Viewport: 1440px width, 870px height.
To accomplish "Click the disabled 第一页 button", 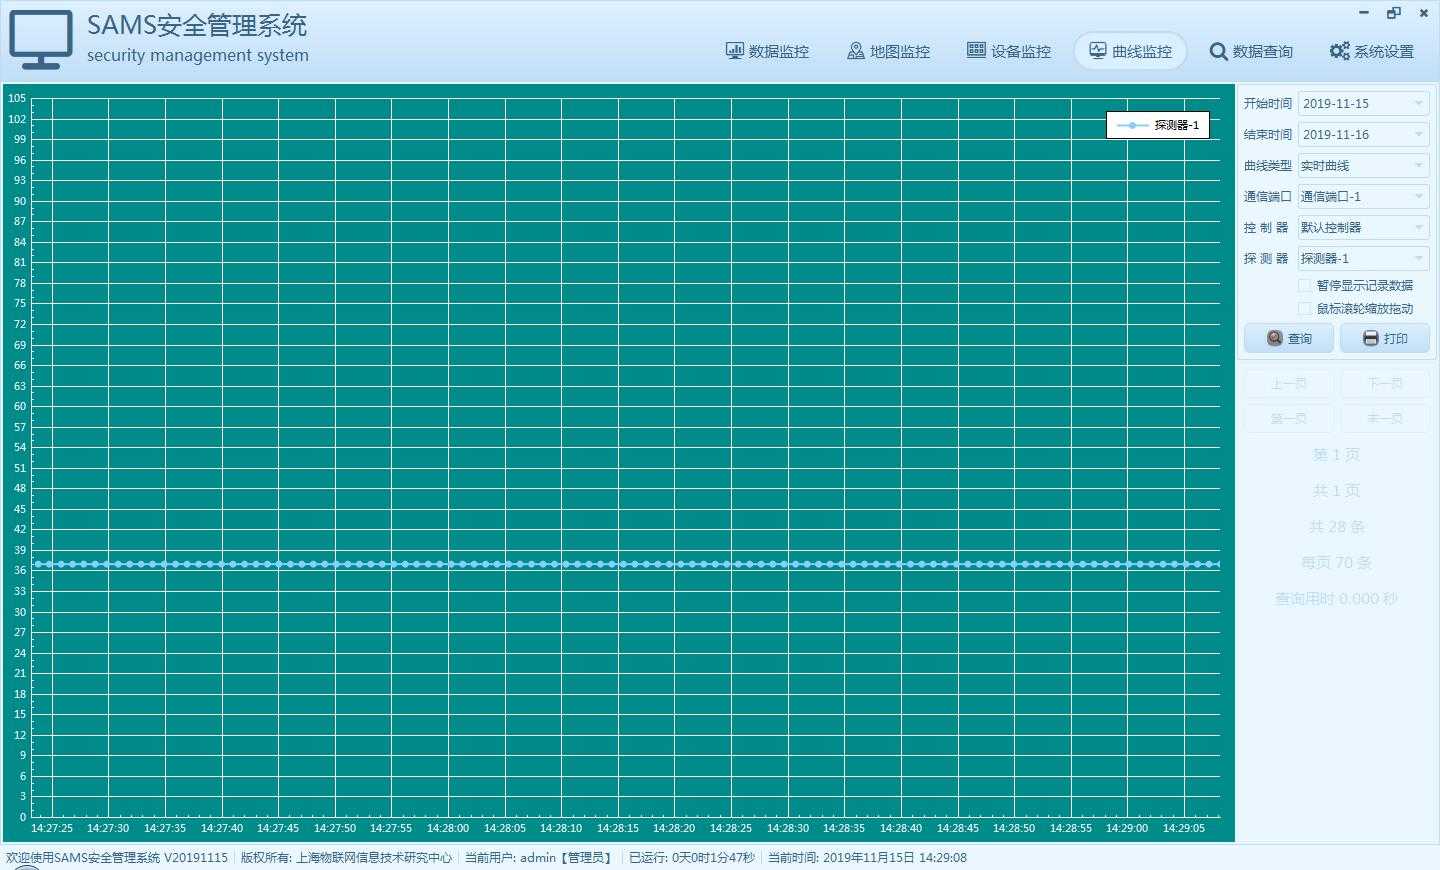I will [x=1289, y=418].
